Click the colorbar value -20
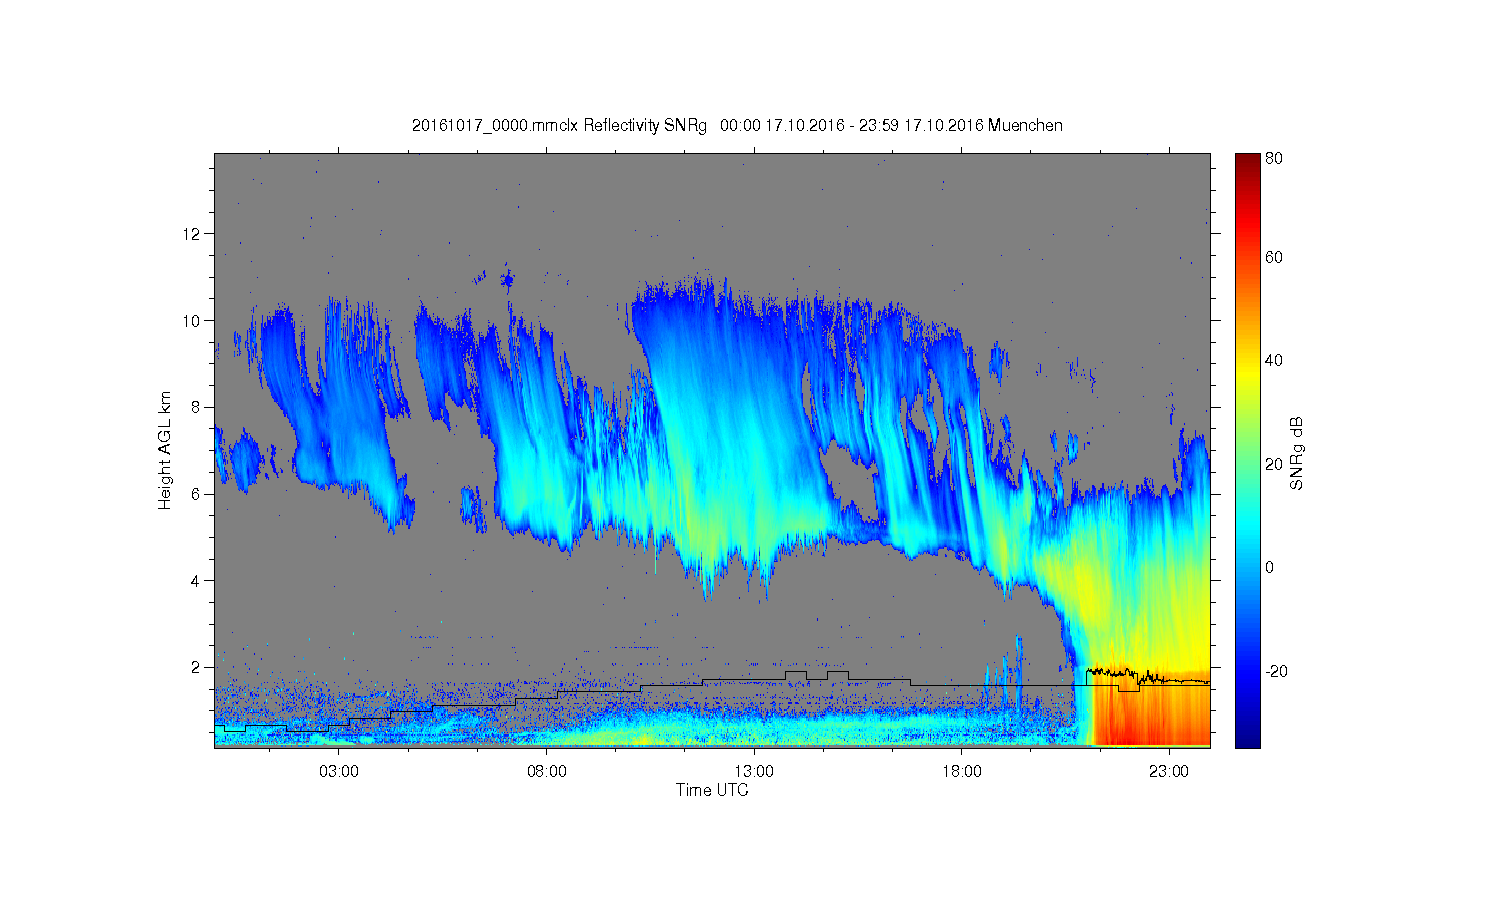 coord(1276,671)
